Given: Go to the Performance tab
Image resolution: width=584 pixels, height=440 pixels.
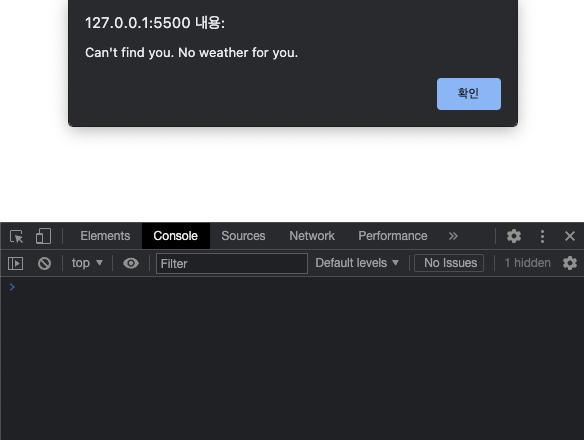Looking at the screenshot, I should [393, 236].
